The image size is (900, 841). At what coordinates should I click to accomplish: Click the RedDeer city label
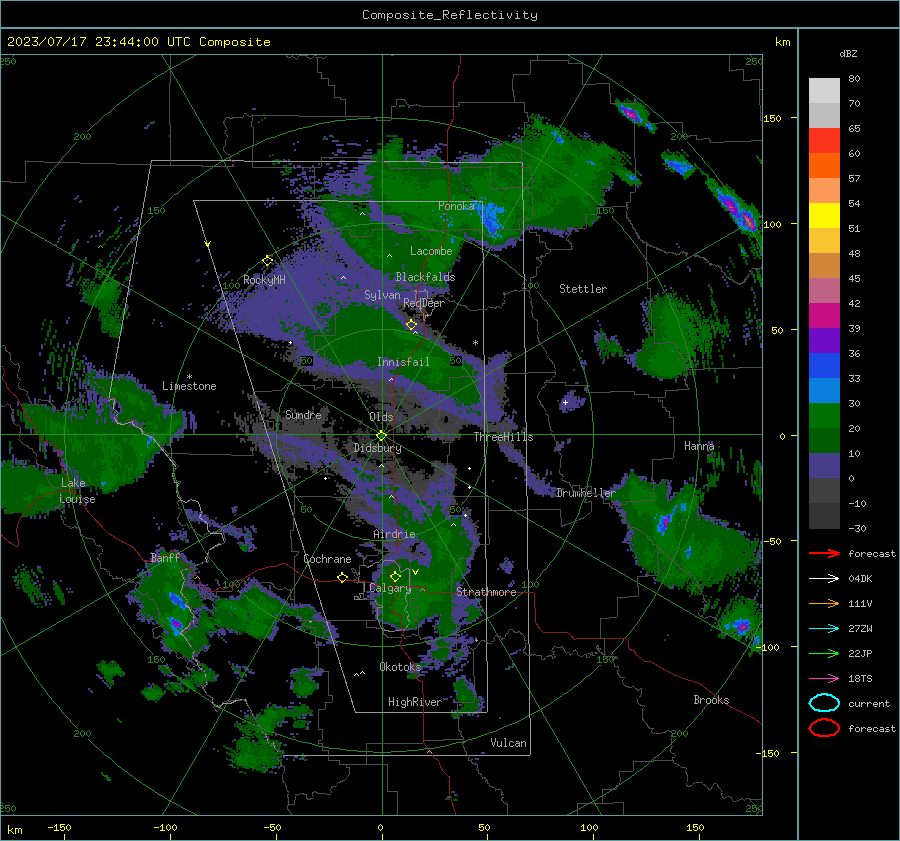click(x=424, y=303)
